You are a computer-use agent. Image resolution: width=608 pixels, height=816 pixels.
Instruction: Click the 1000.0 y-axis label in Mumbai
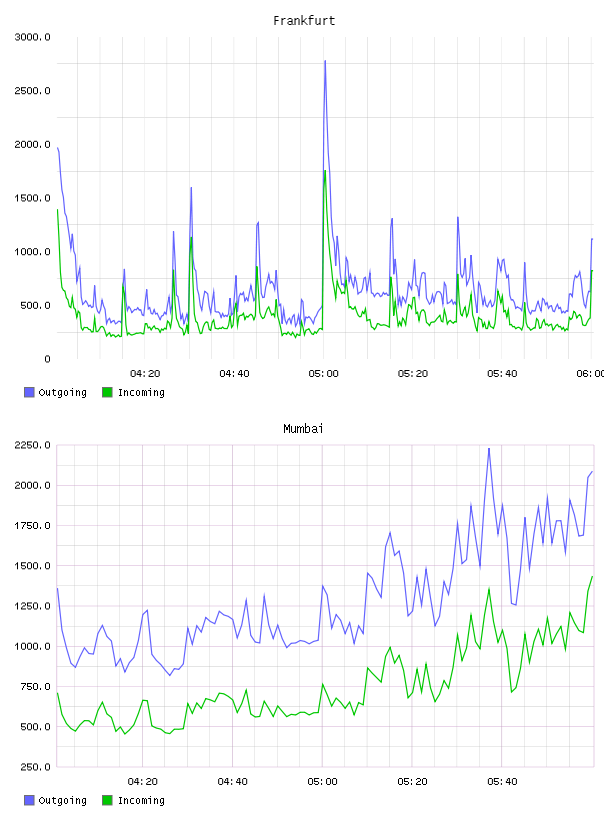(x=32, y=646)
